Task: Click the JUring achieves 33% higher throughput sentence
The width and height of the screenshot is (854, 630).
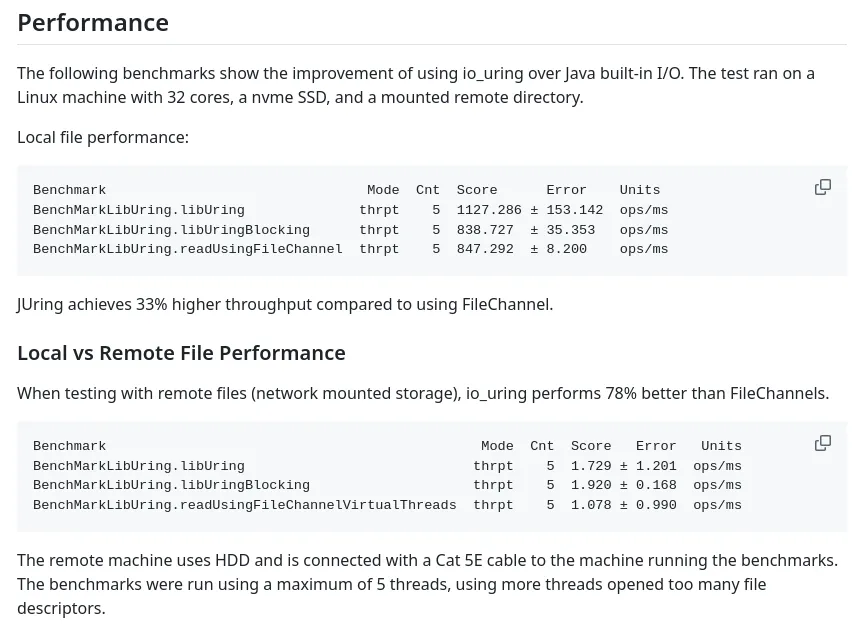Action: tap(285, 304)
